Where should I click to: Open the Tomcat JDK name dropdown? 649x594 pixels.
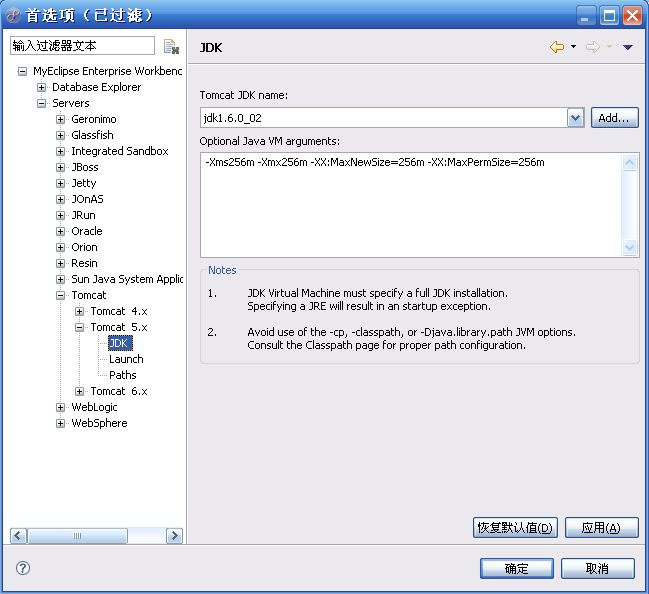click(x=575, y=118)
